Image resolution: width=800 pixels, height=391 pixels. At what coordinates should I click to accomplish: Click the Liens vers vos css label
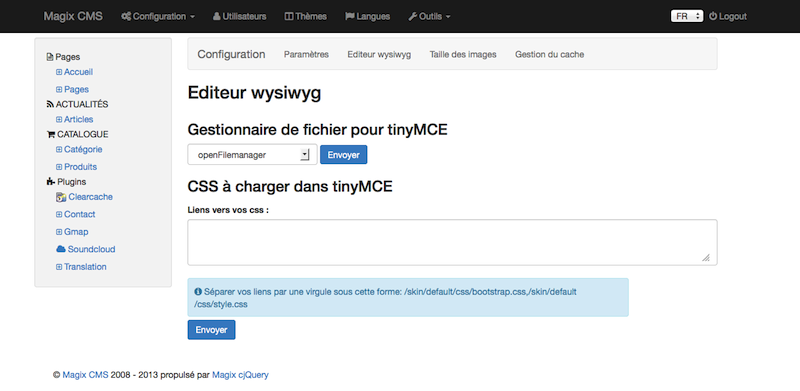click(x=228, y=210)
